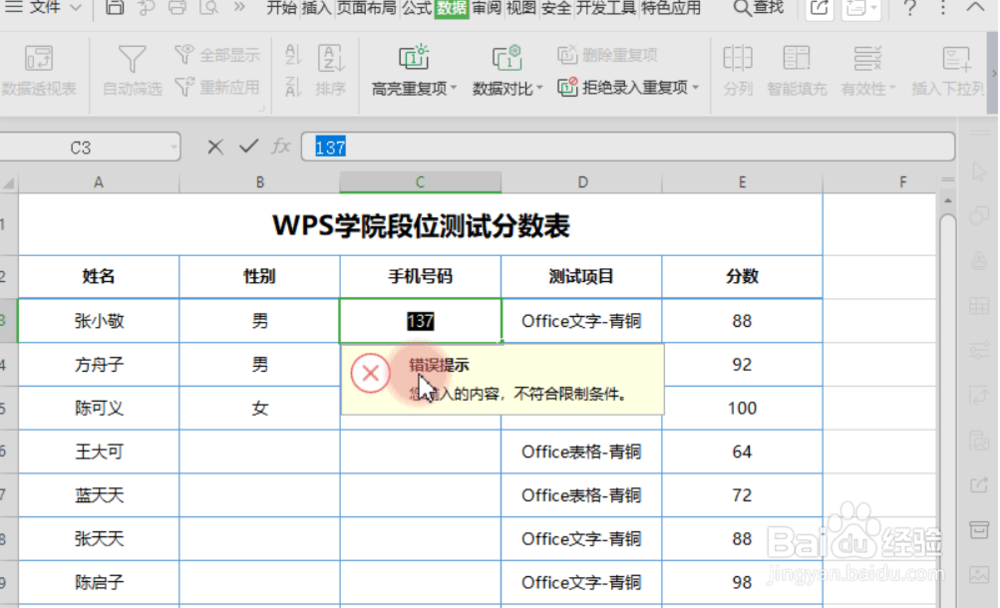Click the 排序 sort button
Screen dimensions: 1000x608
coord(331,71)
